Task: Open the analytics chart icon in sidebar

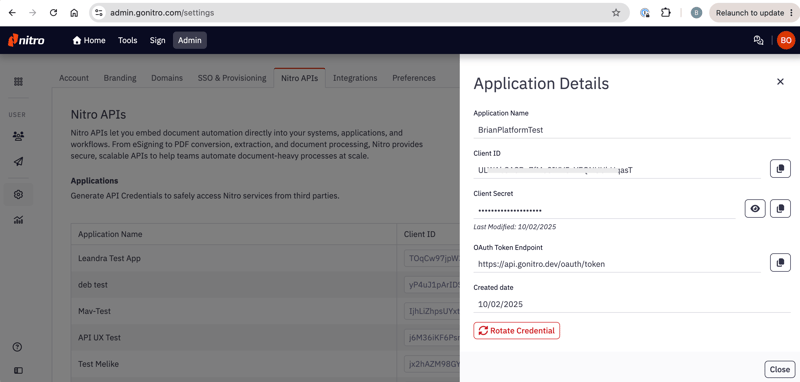Action: [x=18, y=220]
